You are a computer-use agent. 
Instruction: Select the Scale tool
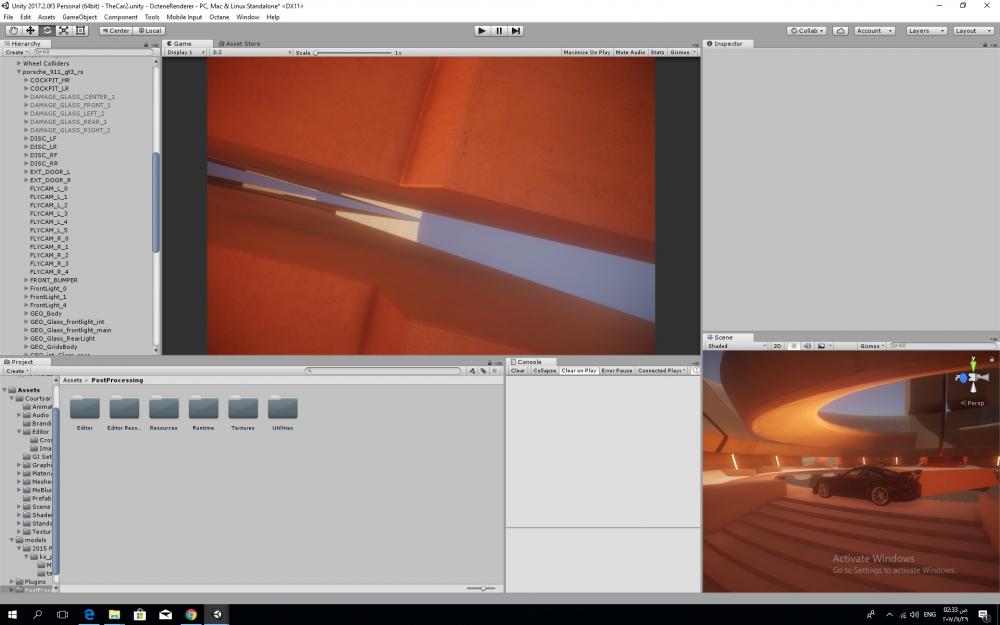[64, 31]
